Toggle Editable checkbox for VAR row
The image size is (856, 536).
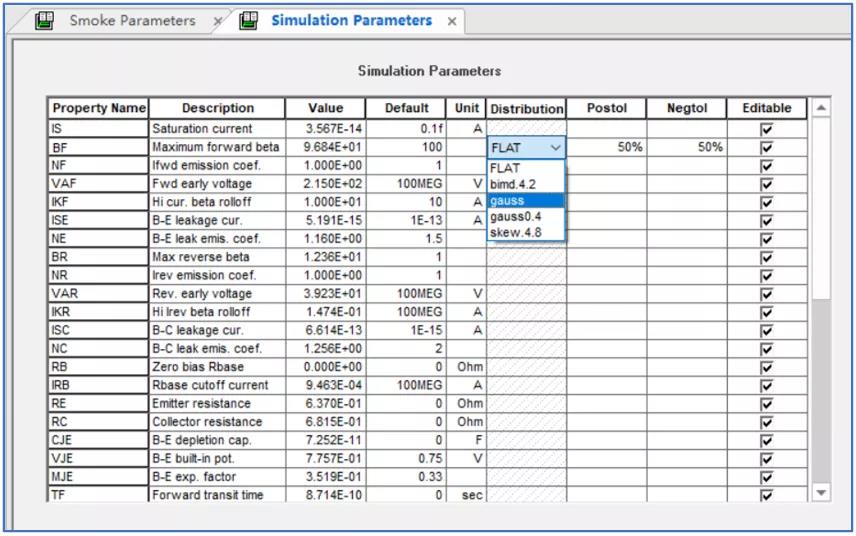pos(766,294)
